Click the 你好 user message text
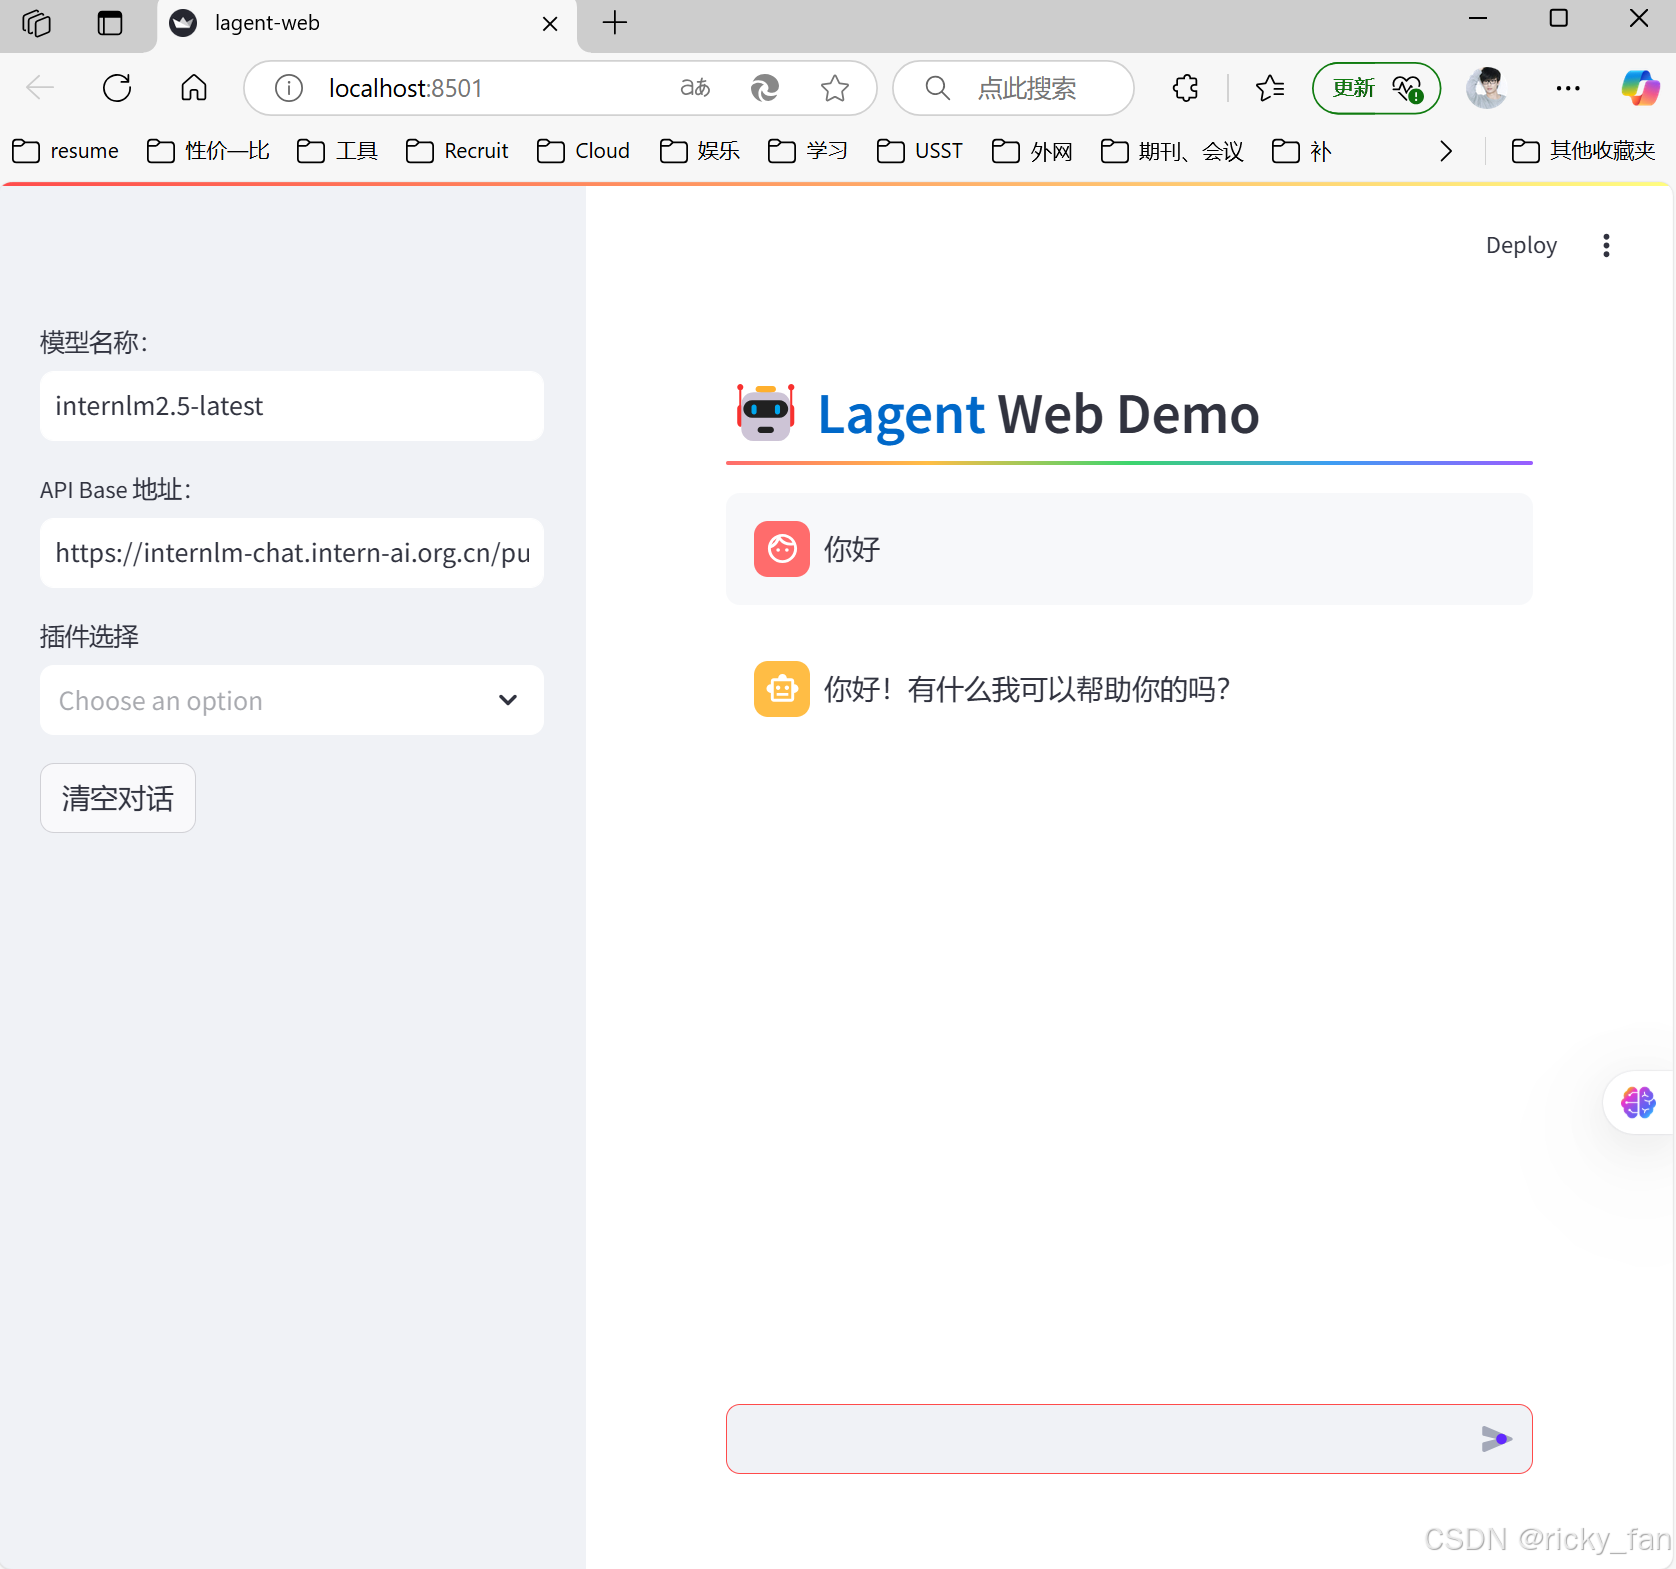 (x=852, y=549)
